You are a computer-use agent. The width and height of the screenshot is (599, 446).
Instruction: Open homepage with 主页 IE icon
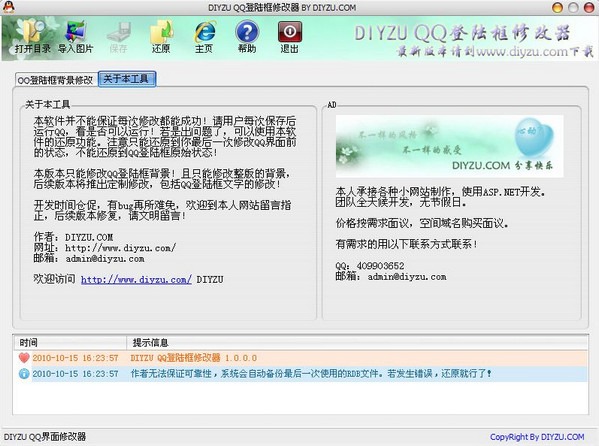click(204, 37)
